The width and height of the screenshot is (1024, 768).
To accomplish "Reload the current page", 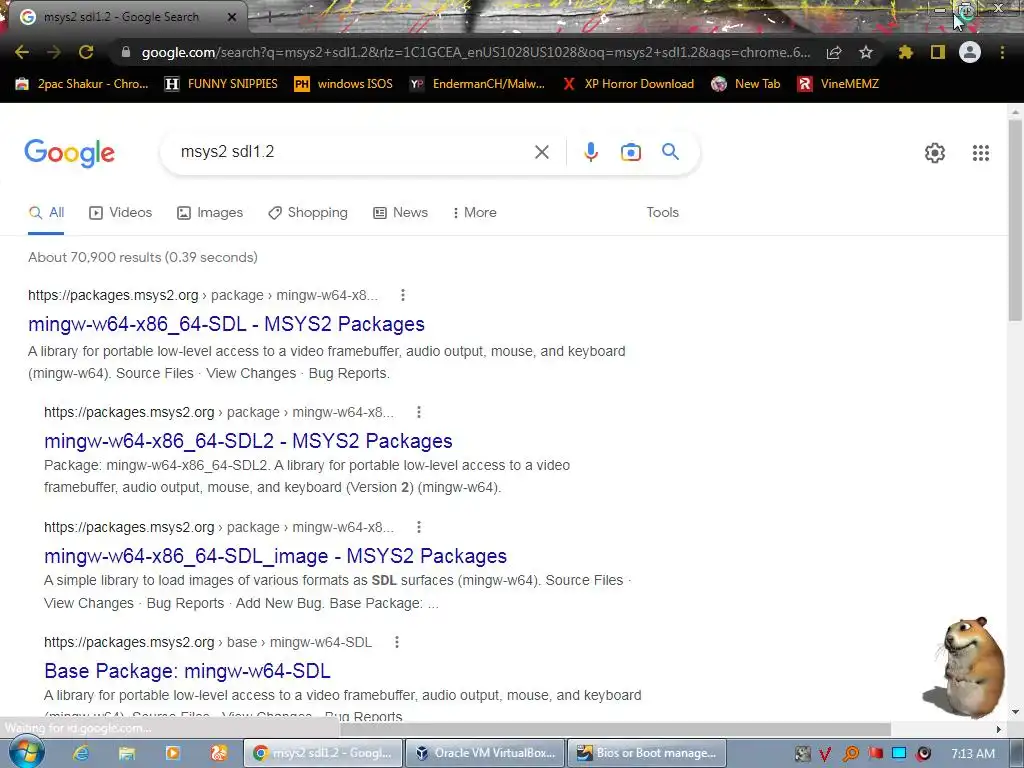I will tap(86, 52).
